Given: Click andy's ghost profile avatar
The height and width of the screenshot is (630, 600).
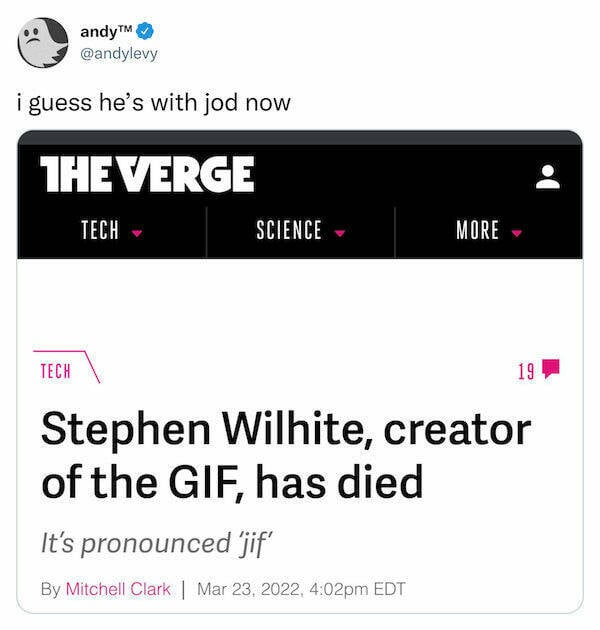Looking at the screenshot, I should [42, 41].
